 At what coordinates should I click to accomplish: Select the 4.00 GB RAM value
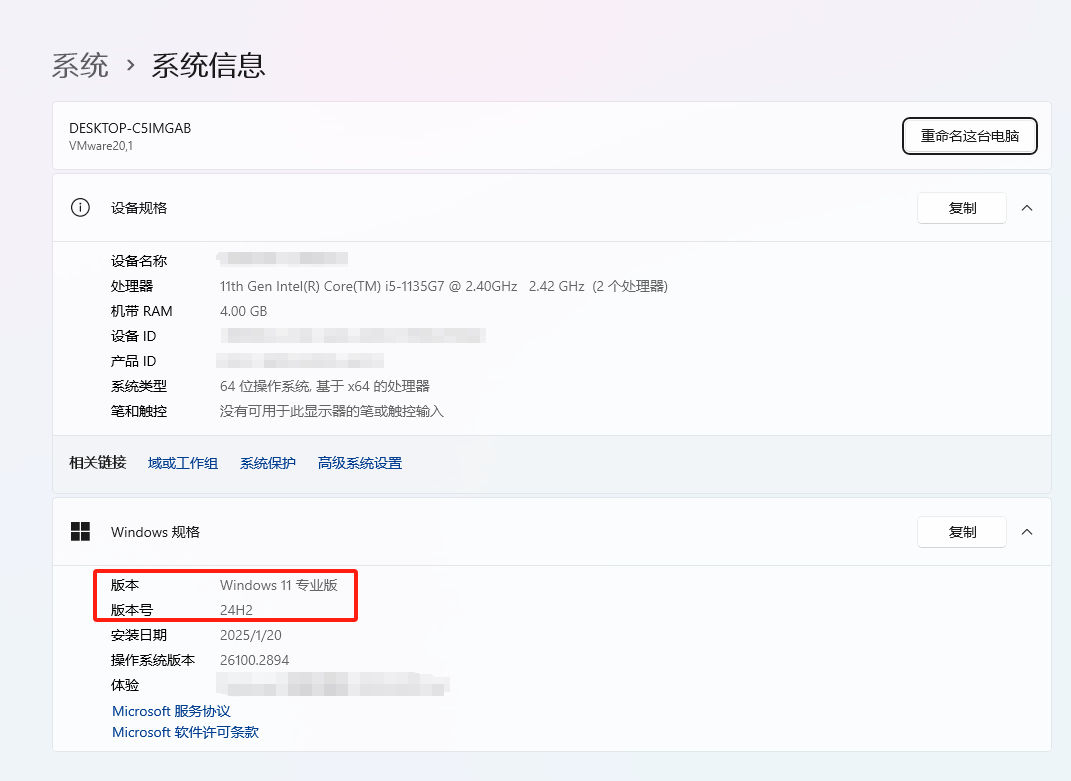243,312
